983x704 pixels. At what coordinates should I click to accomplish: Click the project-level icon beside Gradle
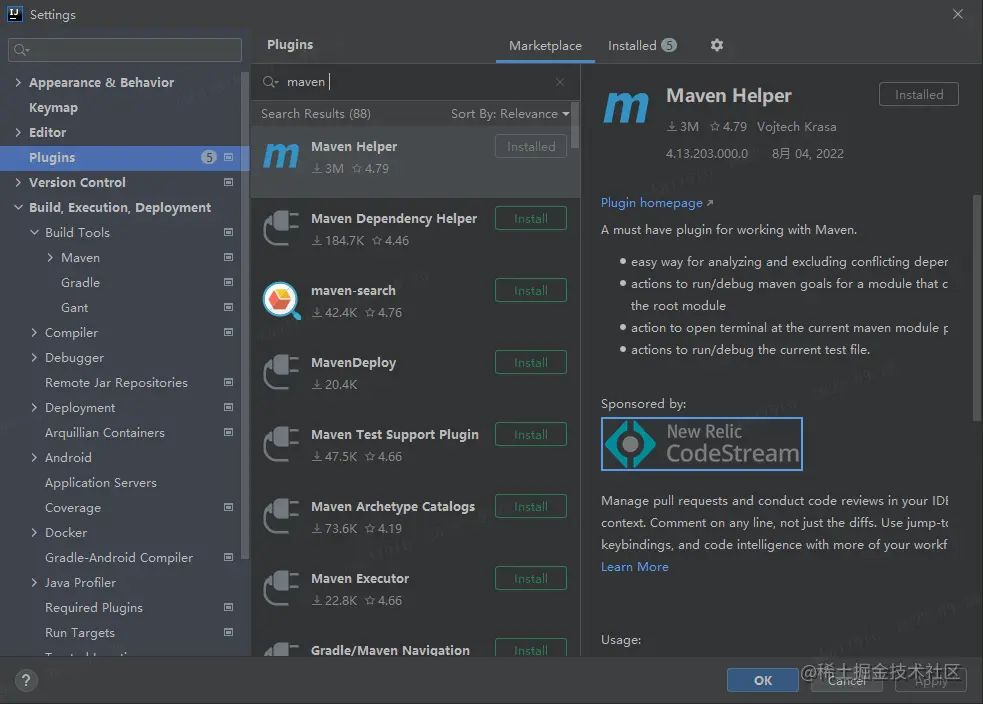(x=228, y=283)
